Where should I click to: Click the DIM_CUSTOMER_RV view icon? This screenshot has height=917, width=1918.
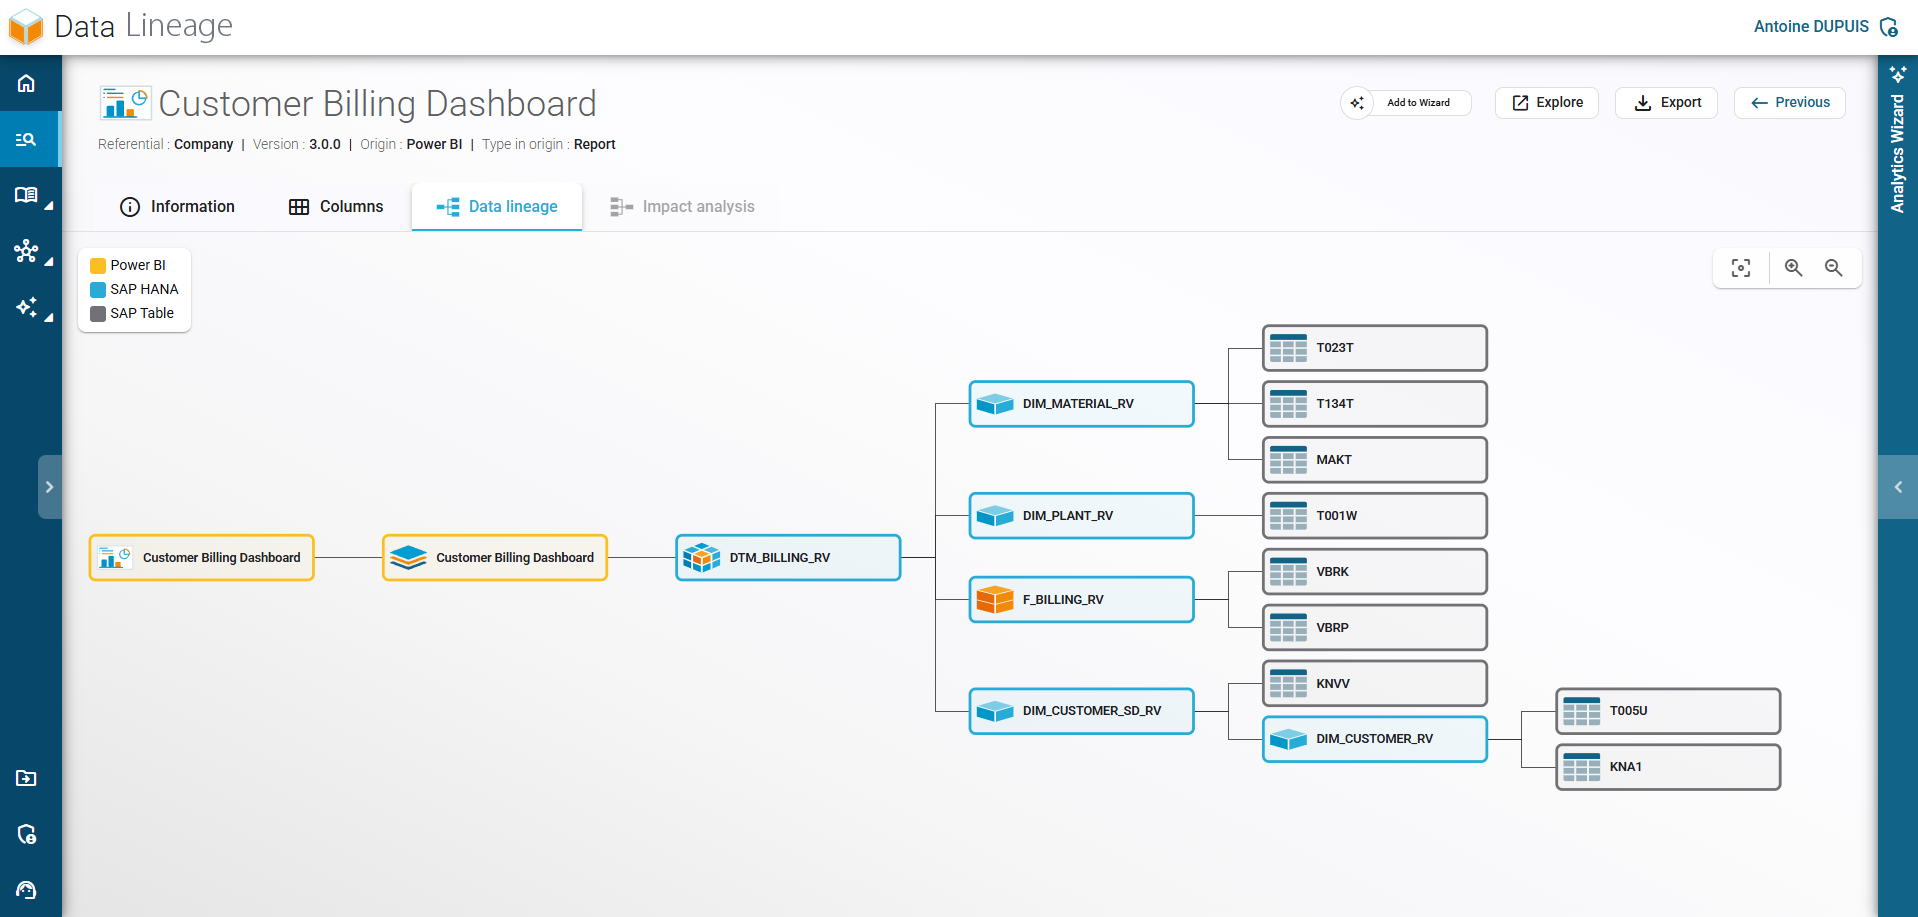[1288, 739]
